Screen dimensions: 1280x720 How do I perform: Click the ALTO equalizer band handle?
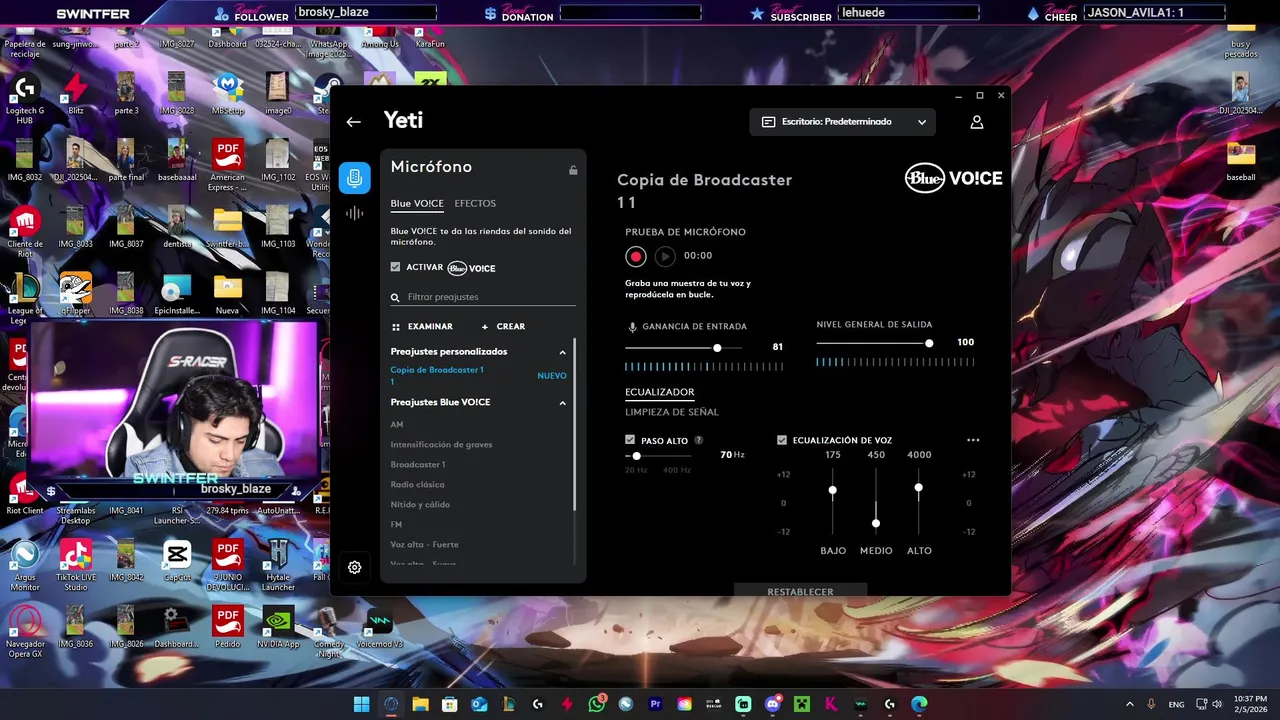tap(919, 488)
